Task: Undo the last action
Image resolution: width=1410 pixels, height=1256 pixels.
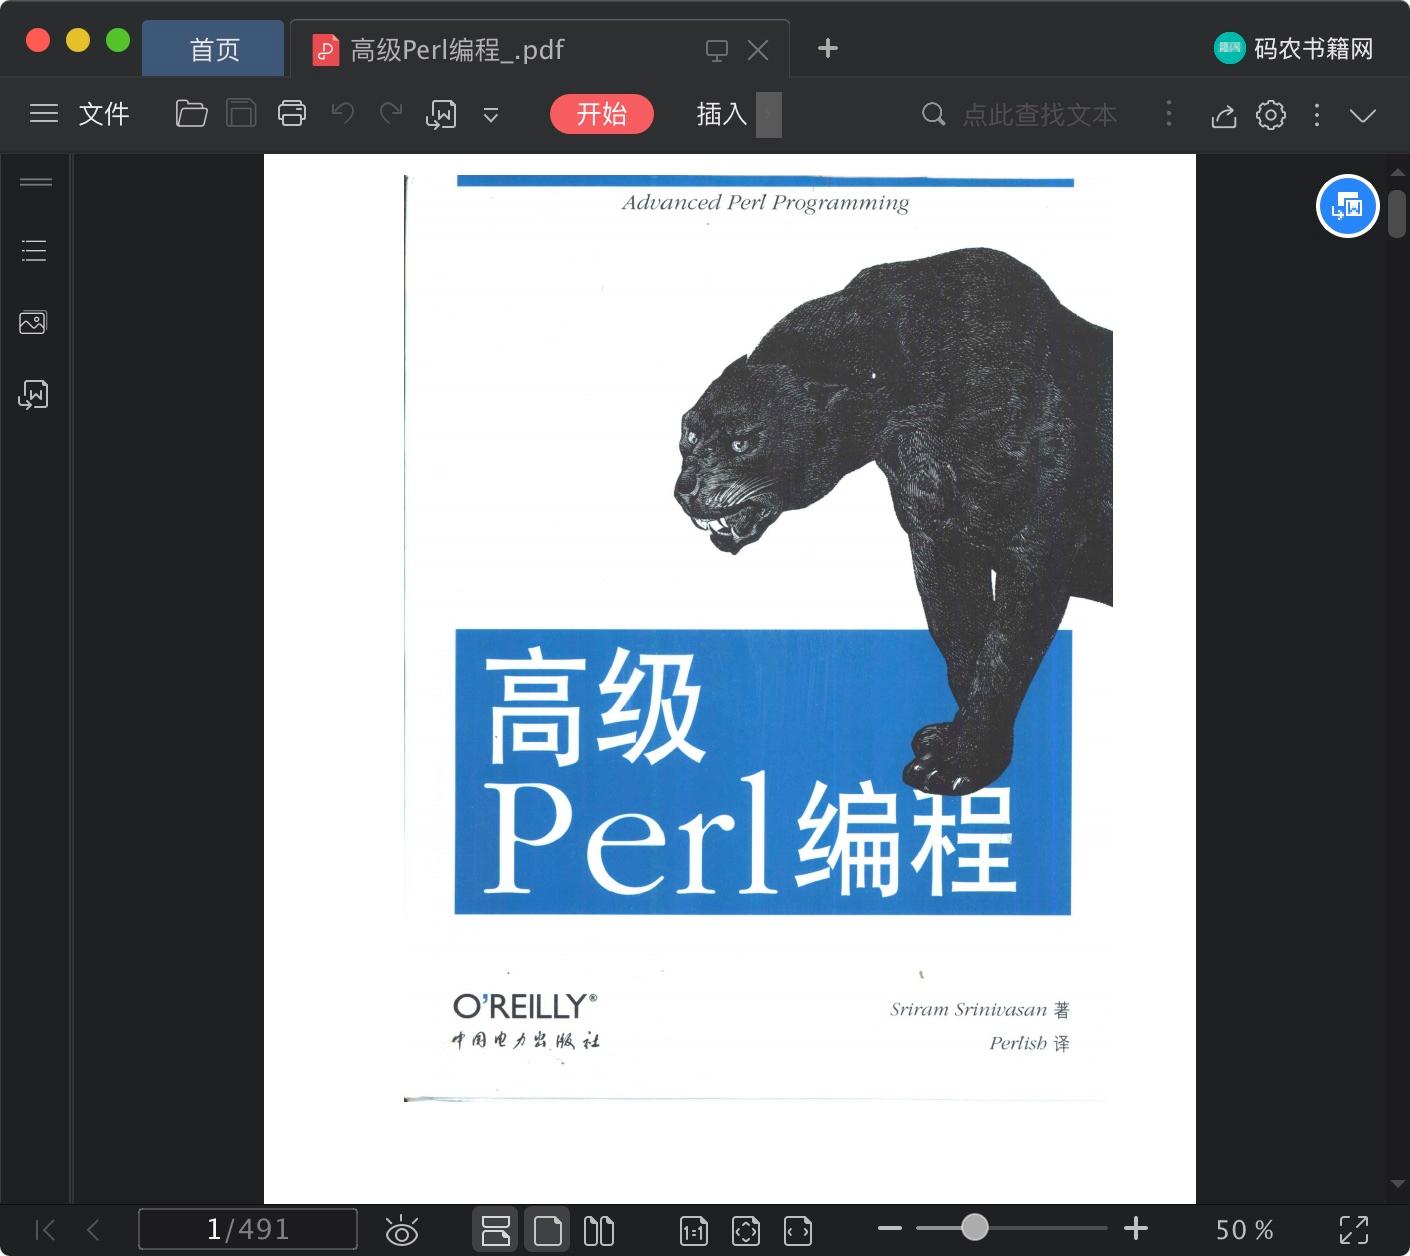Action: (343, 114)
